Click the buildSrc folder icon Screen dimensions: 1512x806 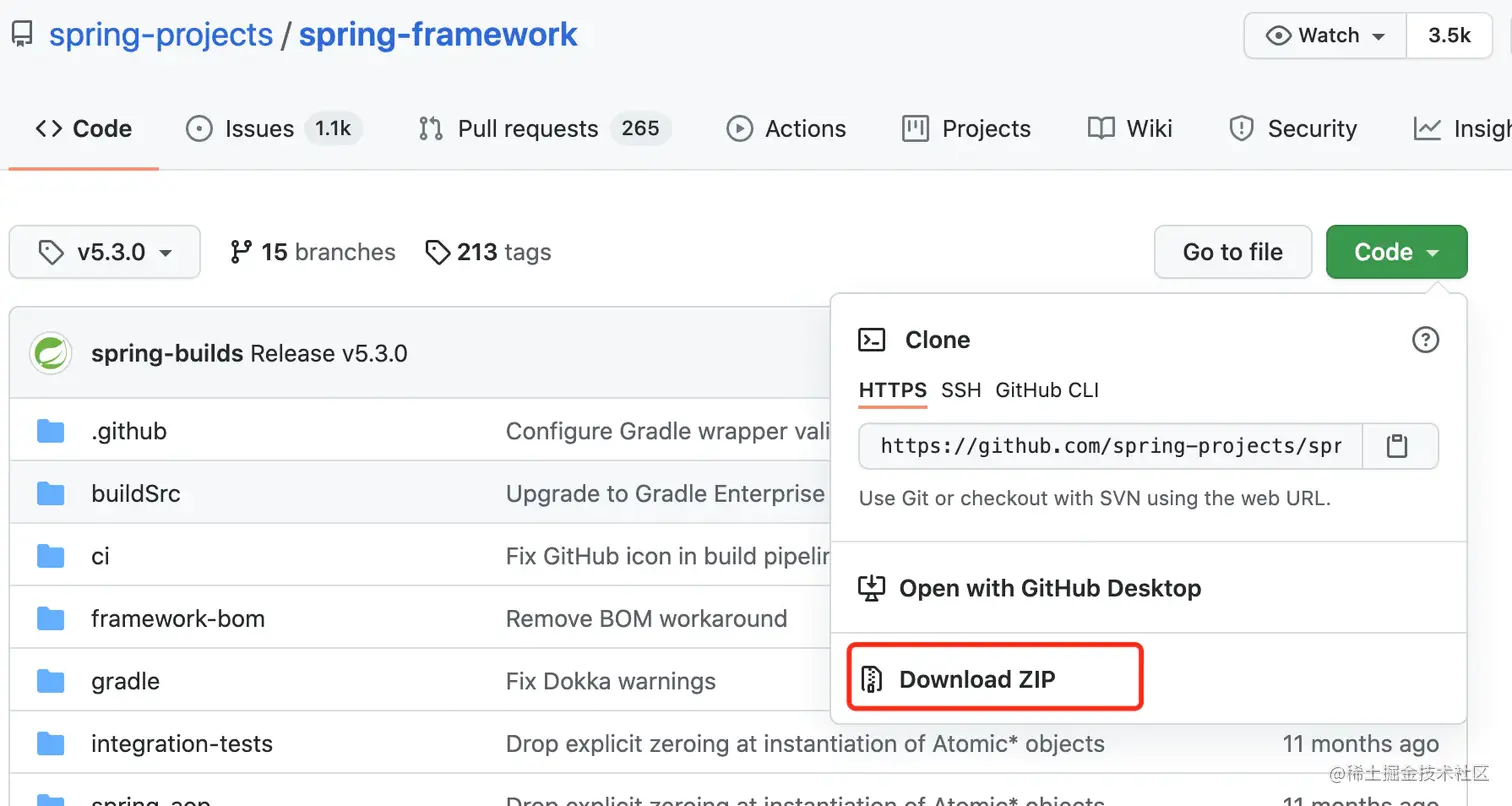coord(50,494)
